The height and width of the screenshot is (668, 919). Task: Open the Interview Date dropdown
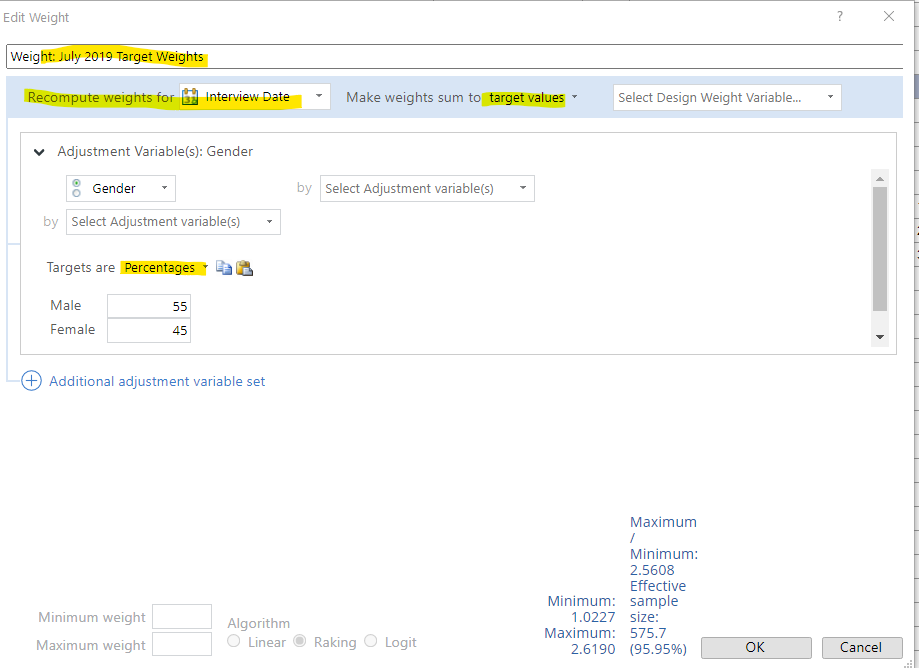click(318, 97)
